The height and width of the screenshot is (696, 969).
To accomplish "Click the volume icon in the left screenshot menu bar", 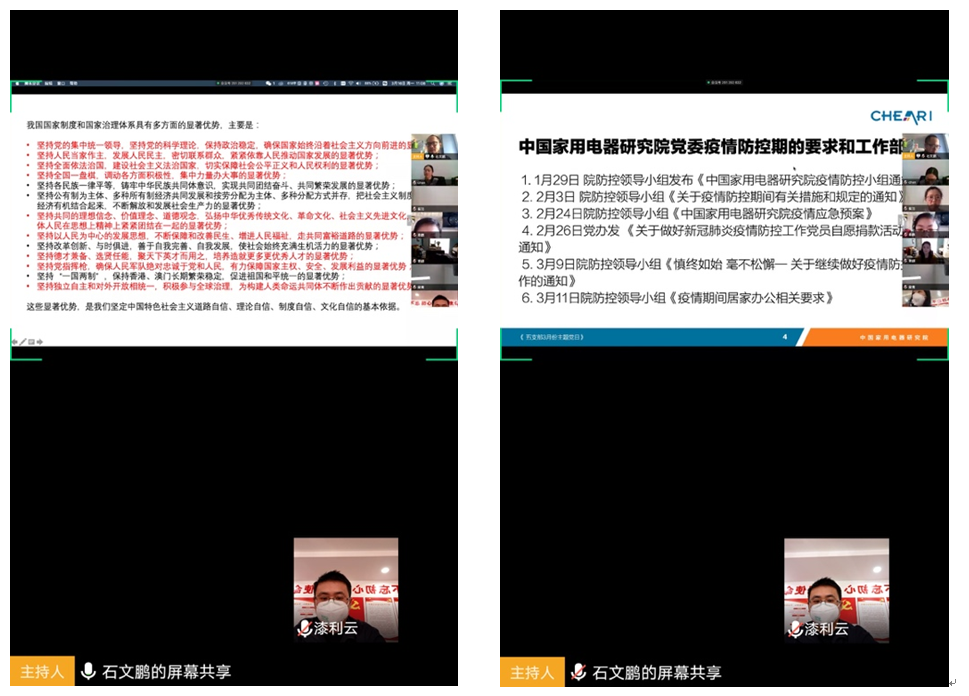I will point(358,83).
